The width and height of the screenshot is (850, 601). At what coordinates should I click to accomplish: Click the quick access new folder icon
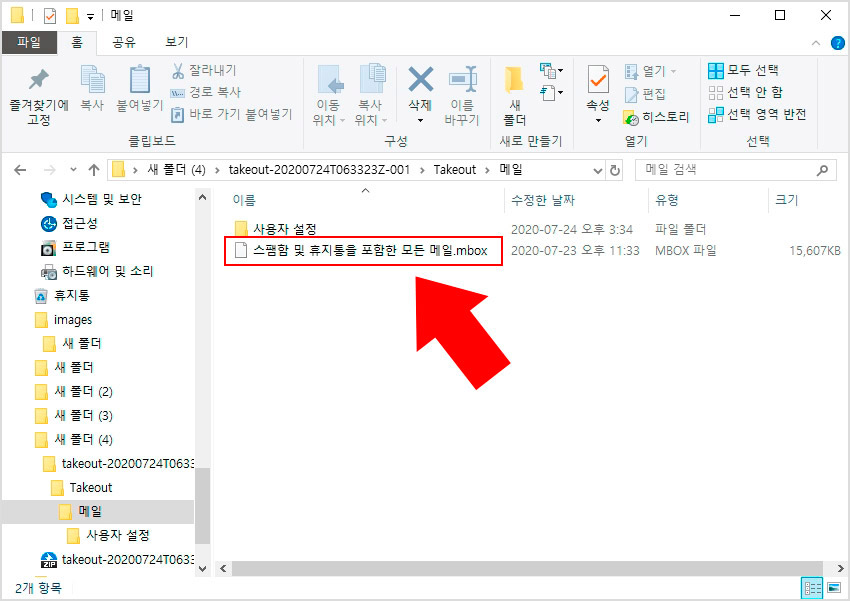(72, 16)
